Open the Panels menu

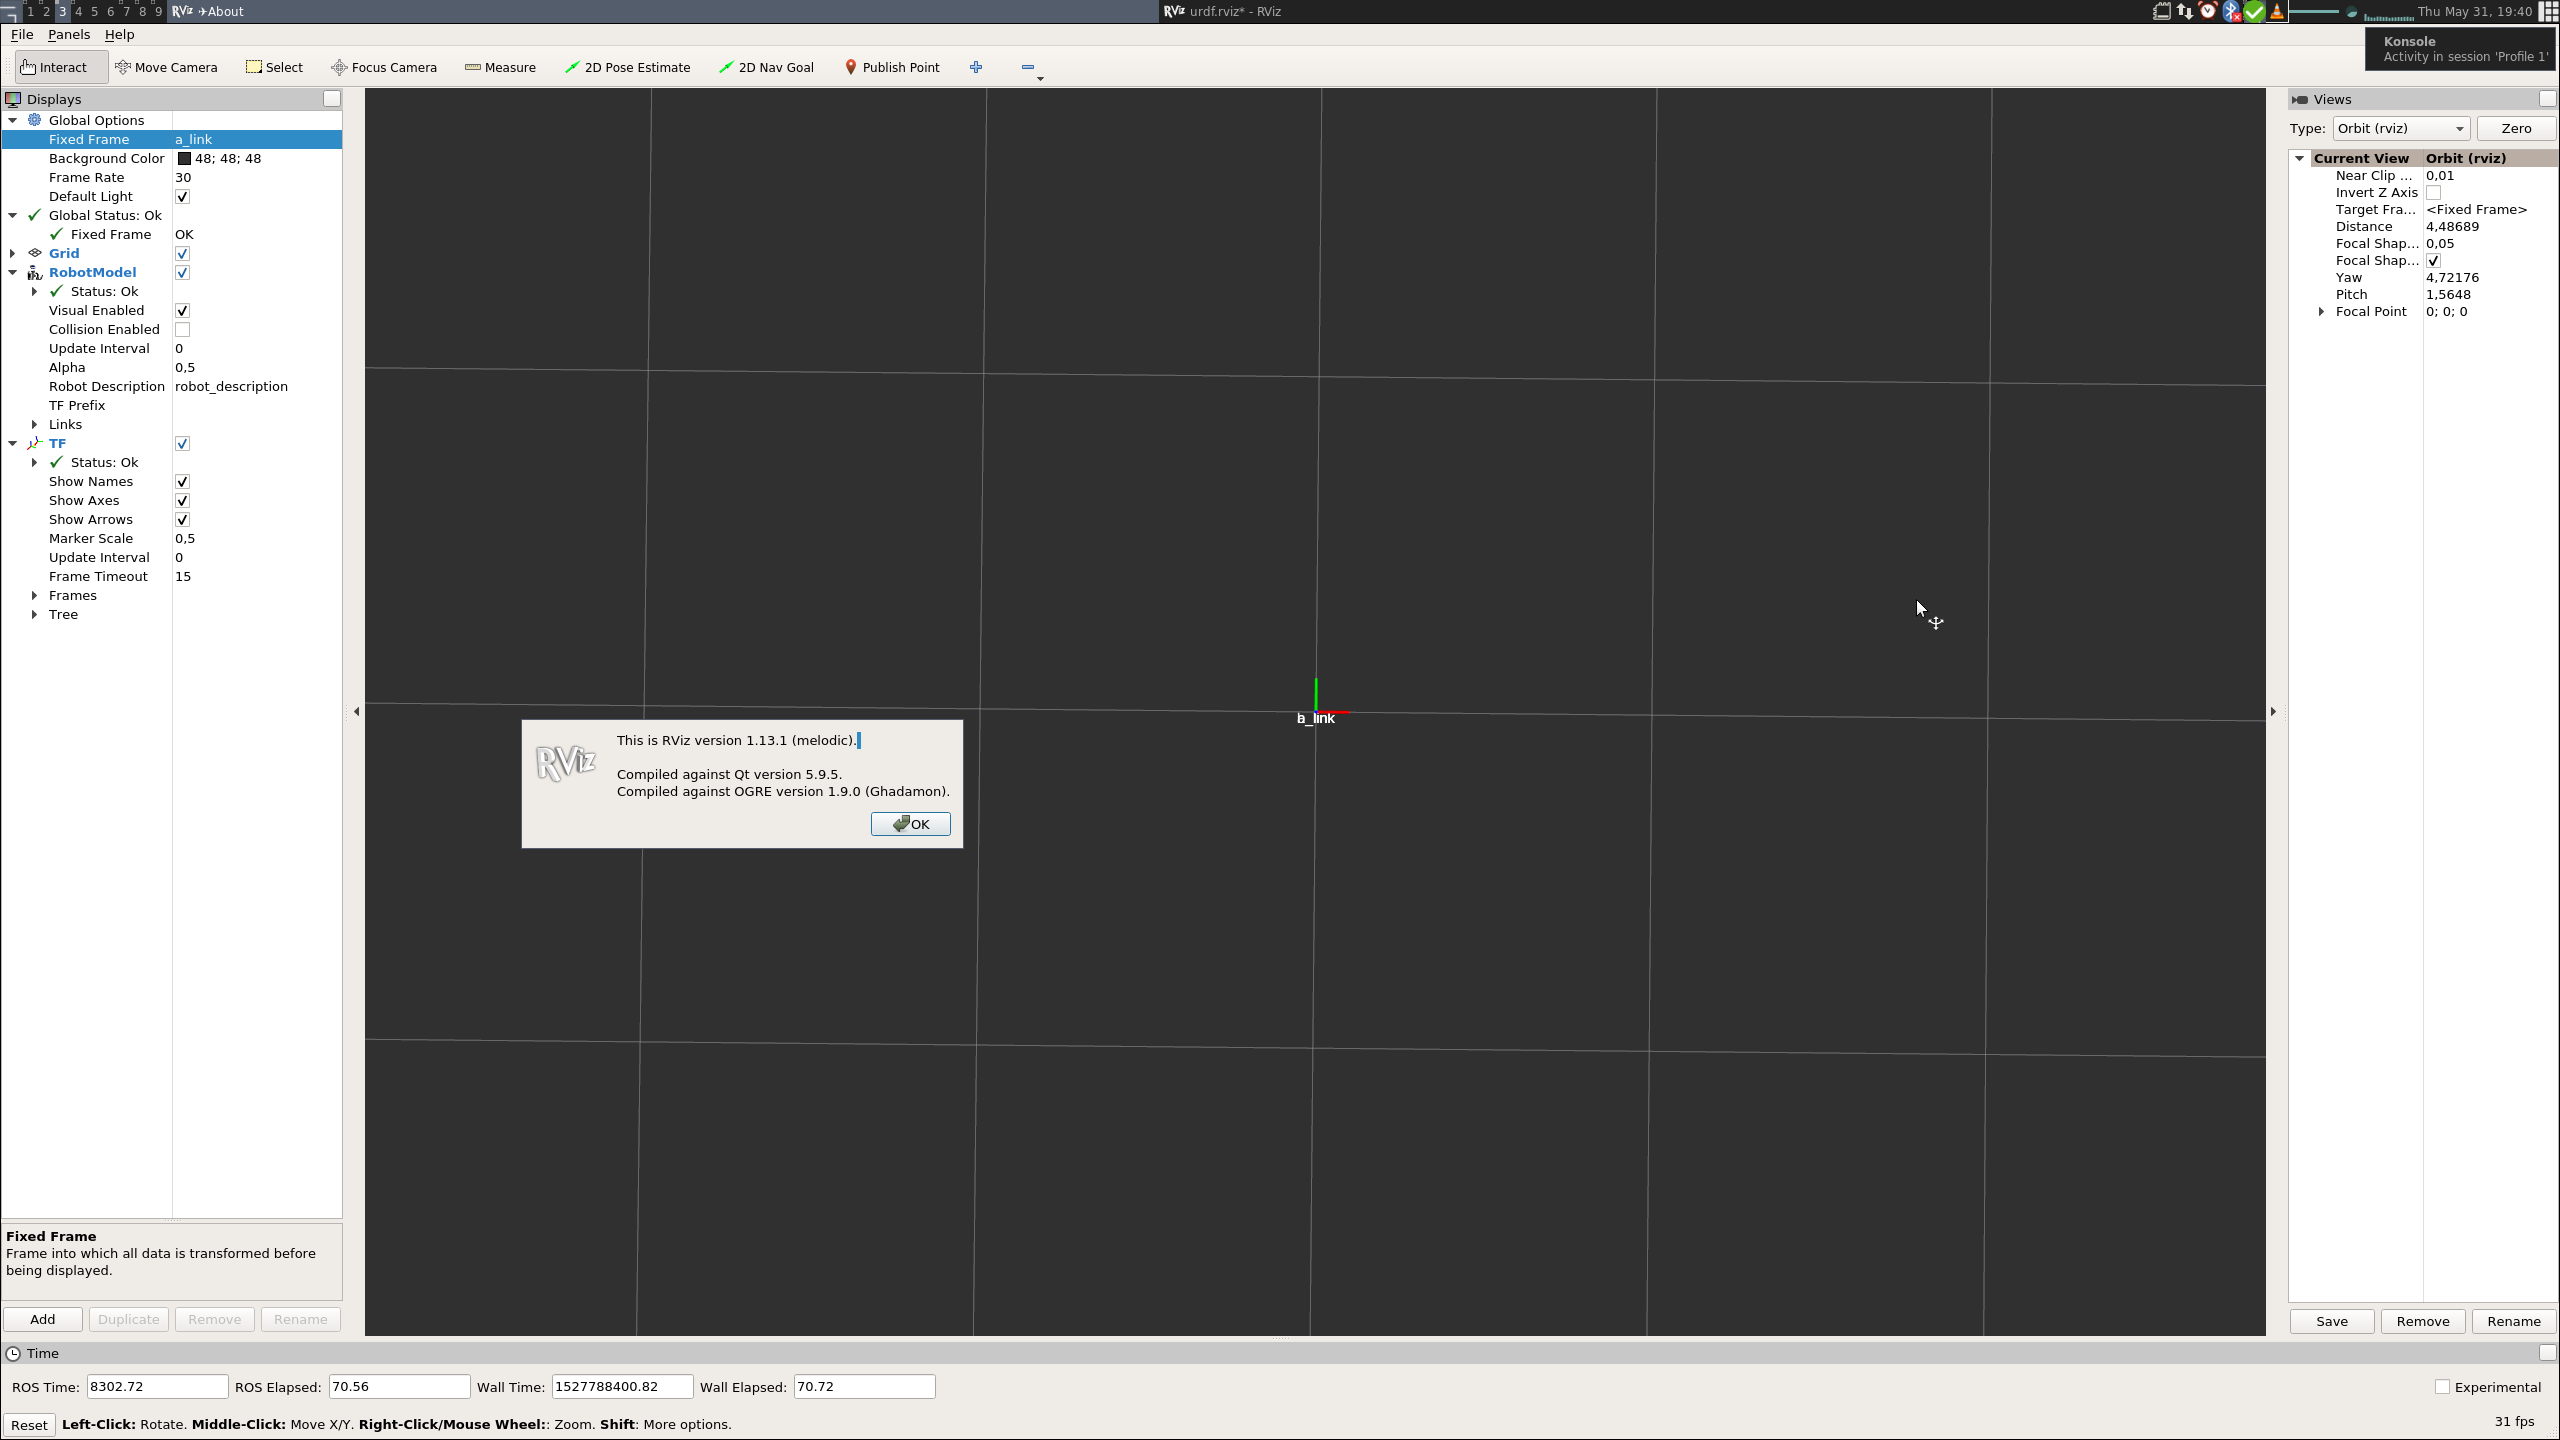(68, 34)
